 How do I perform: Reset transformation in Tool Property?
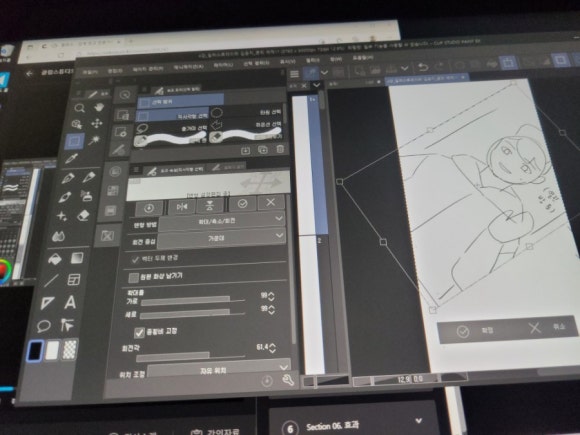pos(149,208)
